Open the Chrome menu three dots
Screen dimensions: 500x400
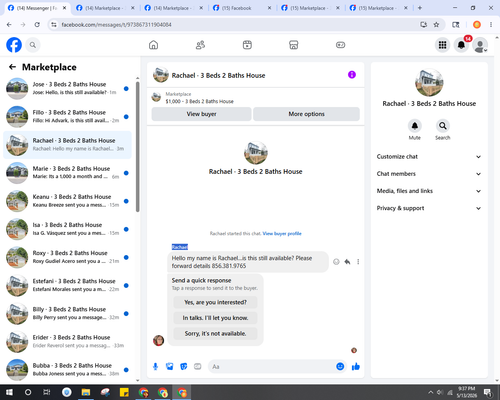pyautogui.click(x=491, y=24)
